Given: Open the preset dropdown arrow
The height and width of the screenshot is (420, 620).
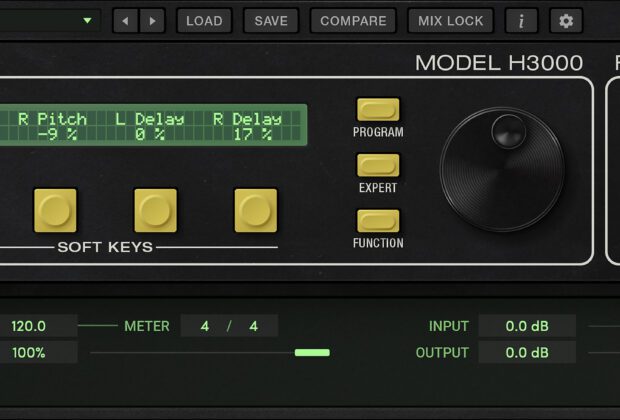Looking at the screenshot, I should pos(87,21).
